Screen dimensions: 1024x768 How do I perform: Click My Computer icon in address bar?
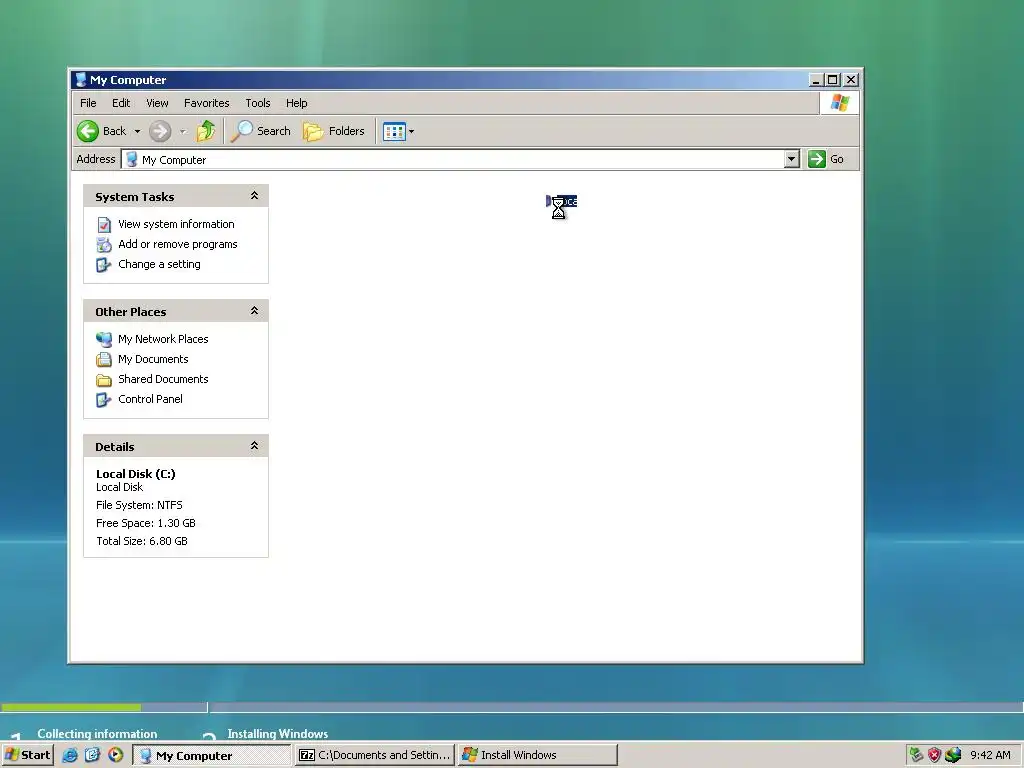(x=131, y=159)
